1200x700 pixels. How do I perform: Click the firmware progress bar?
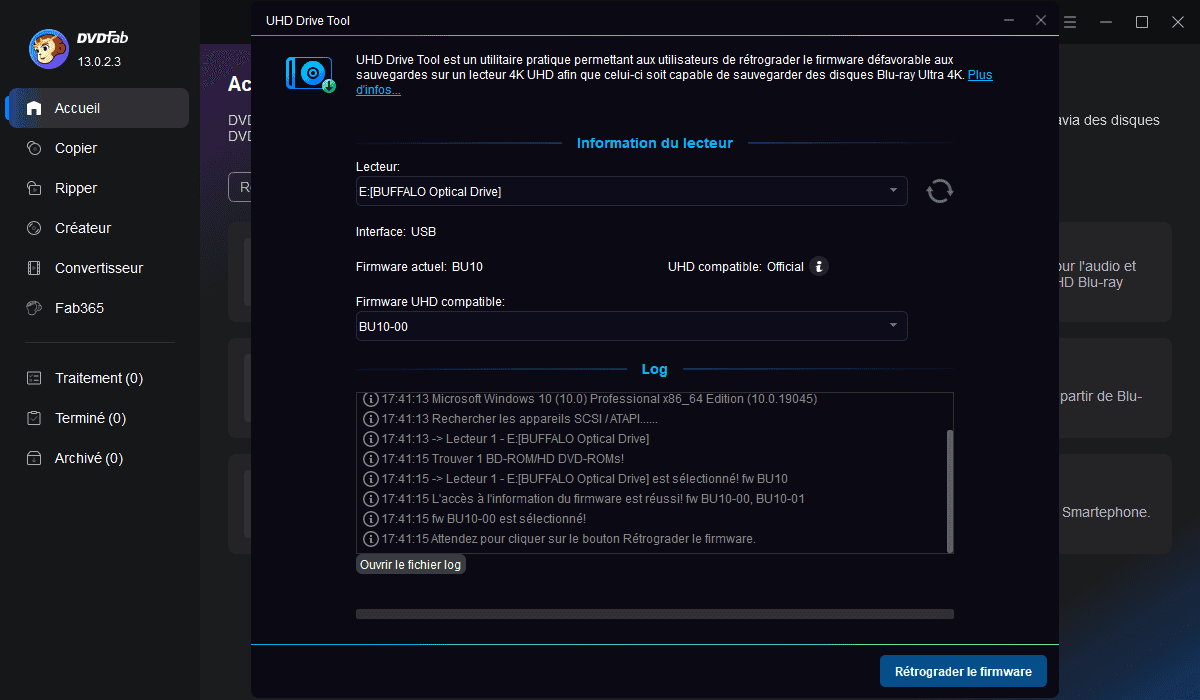click(655, 614)
